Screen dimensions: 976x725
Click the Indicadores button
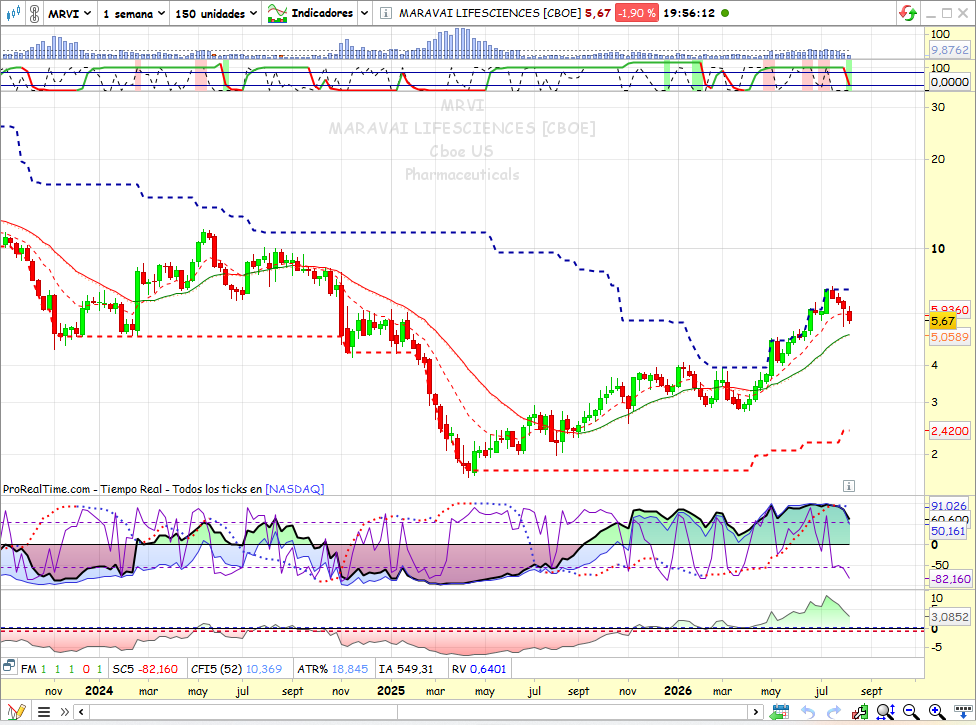[x=311, y=13]
